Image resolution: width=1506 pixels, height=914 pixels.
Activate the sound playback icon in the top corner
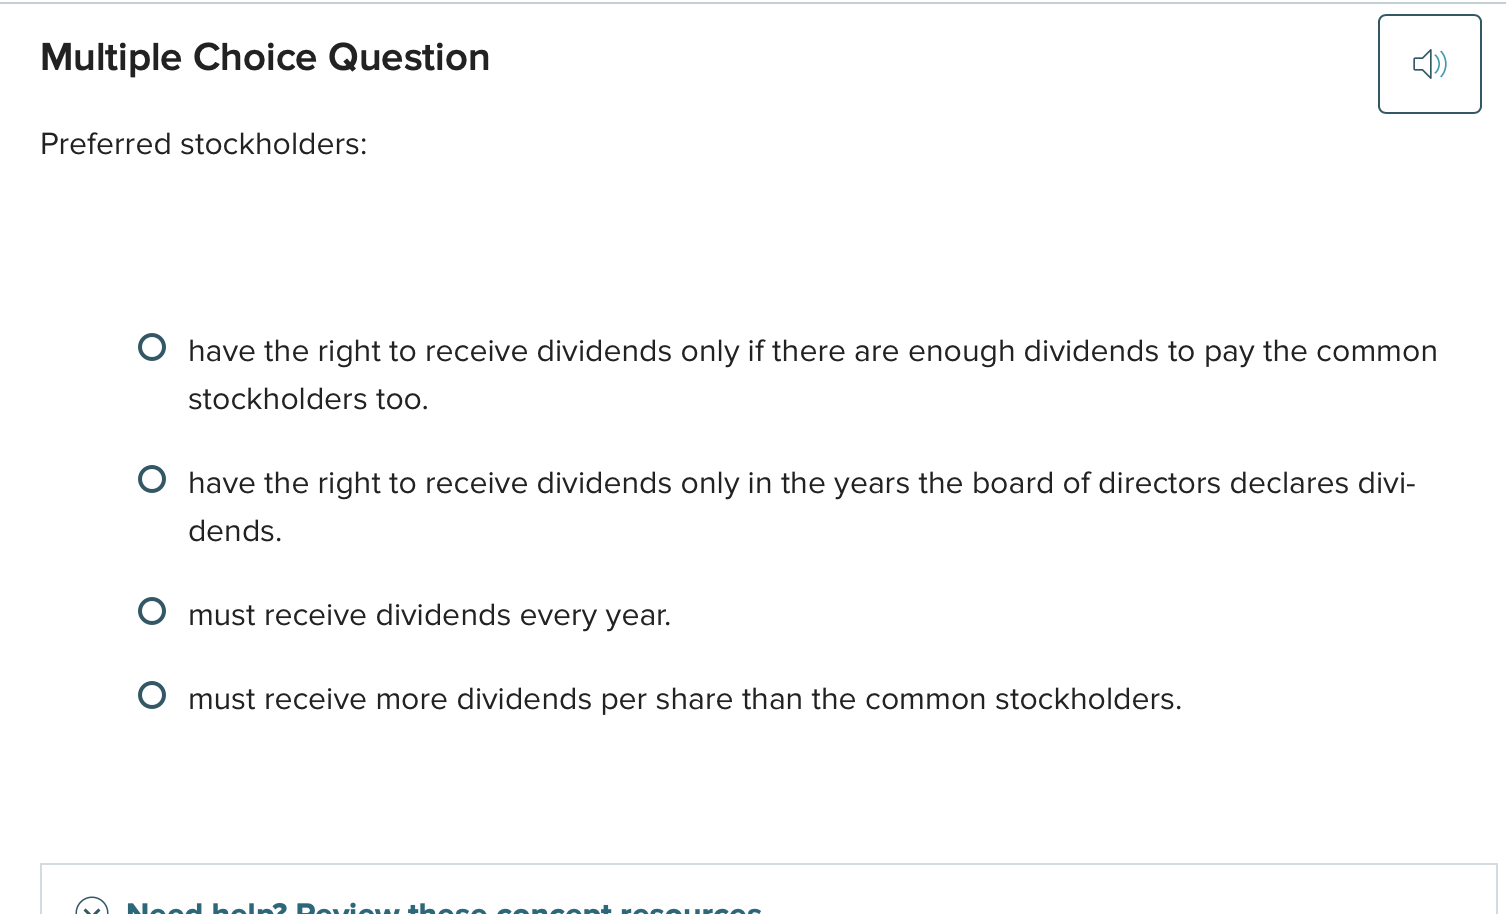1429,64
